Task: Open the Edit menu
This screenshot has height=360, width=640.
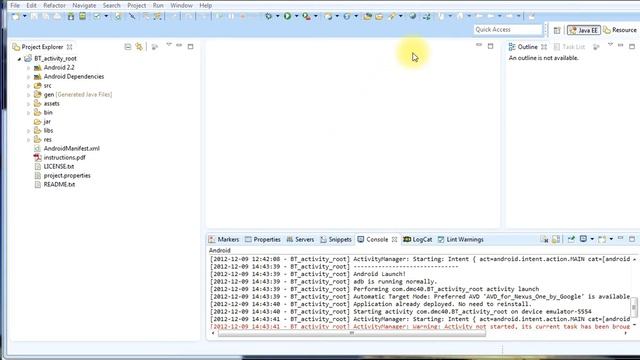Action: point(31,5)
